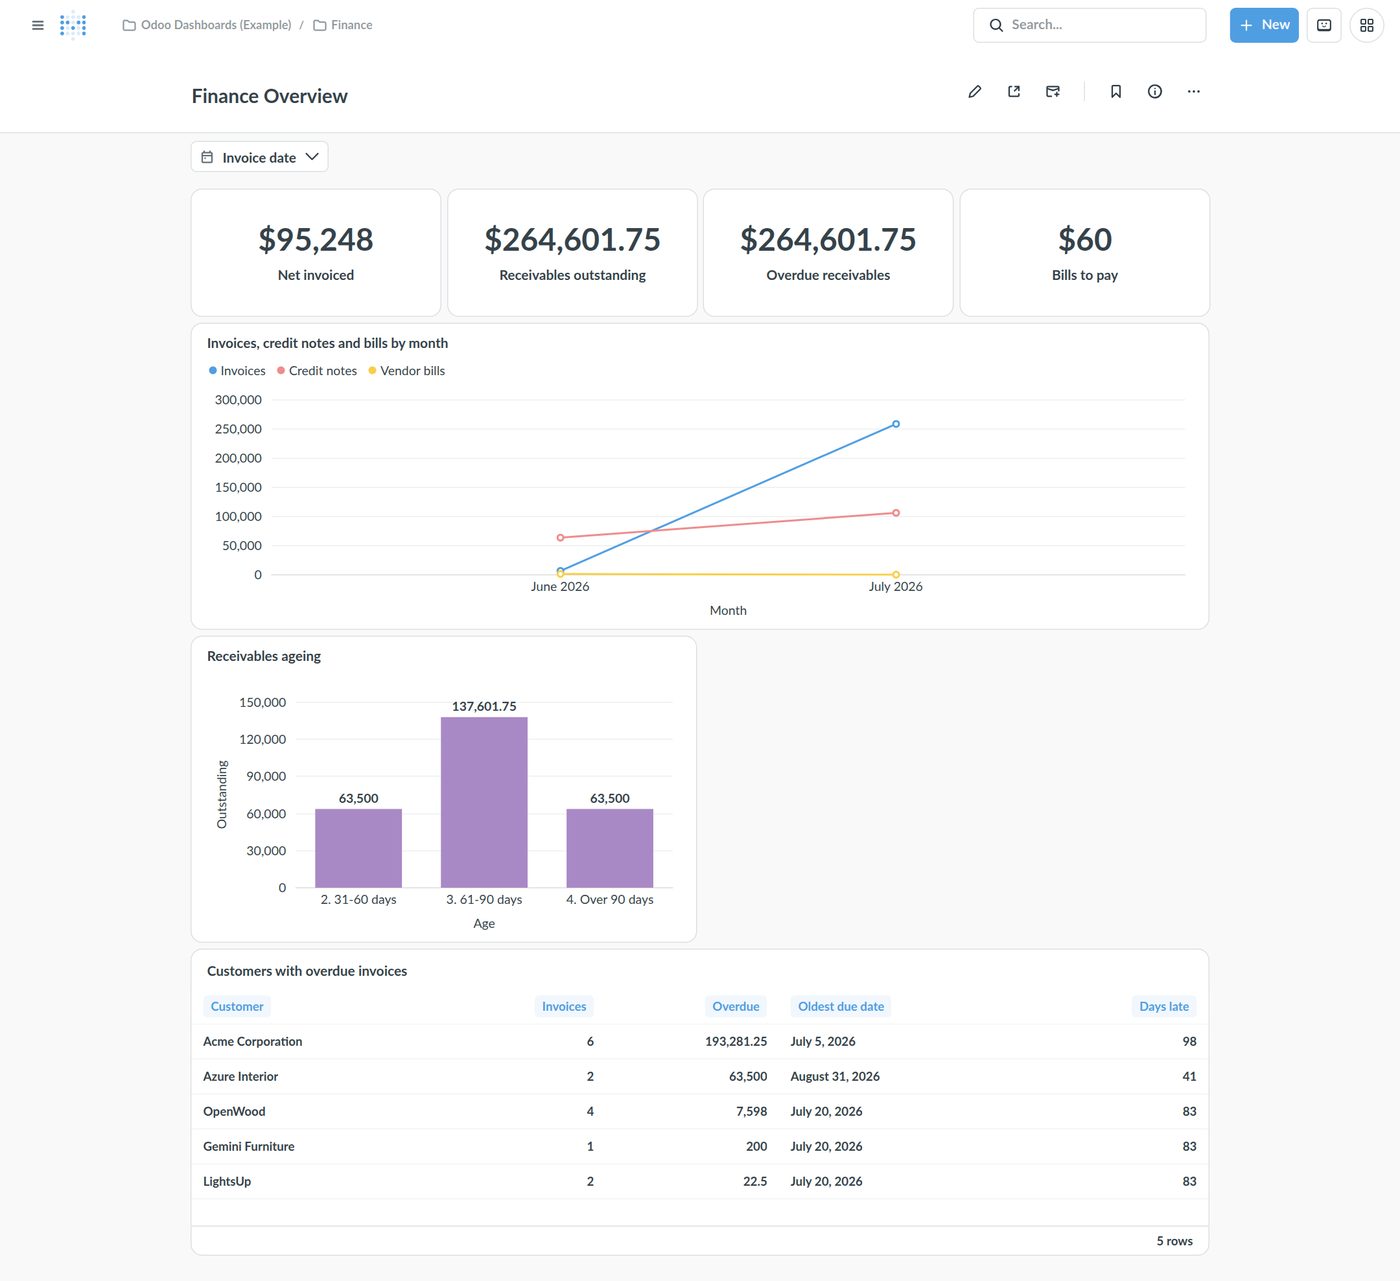Click the 31-60 days purple bar
This screenshot has height=1281, width=1400.
[359, 848]
